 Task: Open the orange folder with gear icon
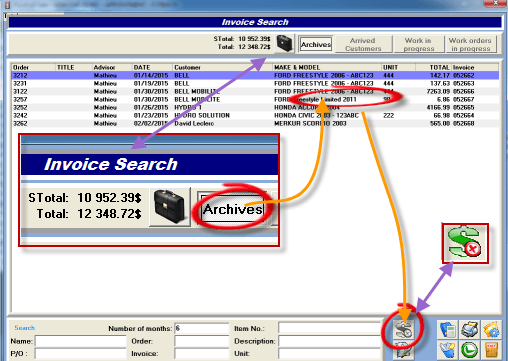pos(491,329)
